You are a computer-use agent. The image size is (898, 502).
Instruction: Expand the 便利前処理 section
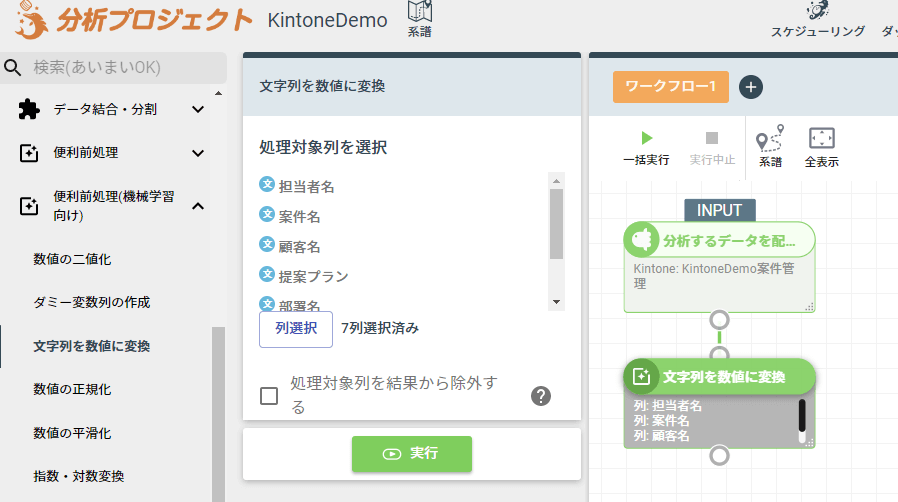coord(198,153)
